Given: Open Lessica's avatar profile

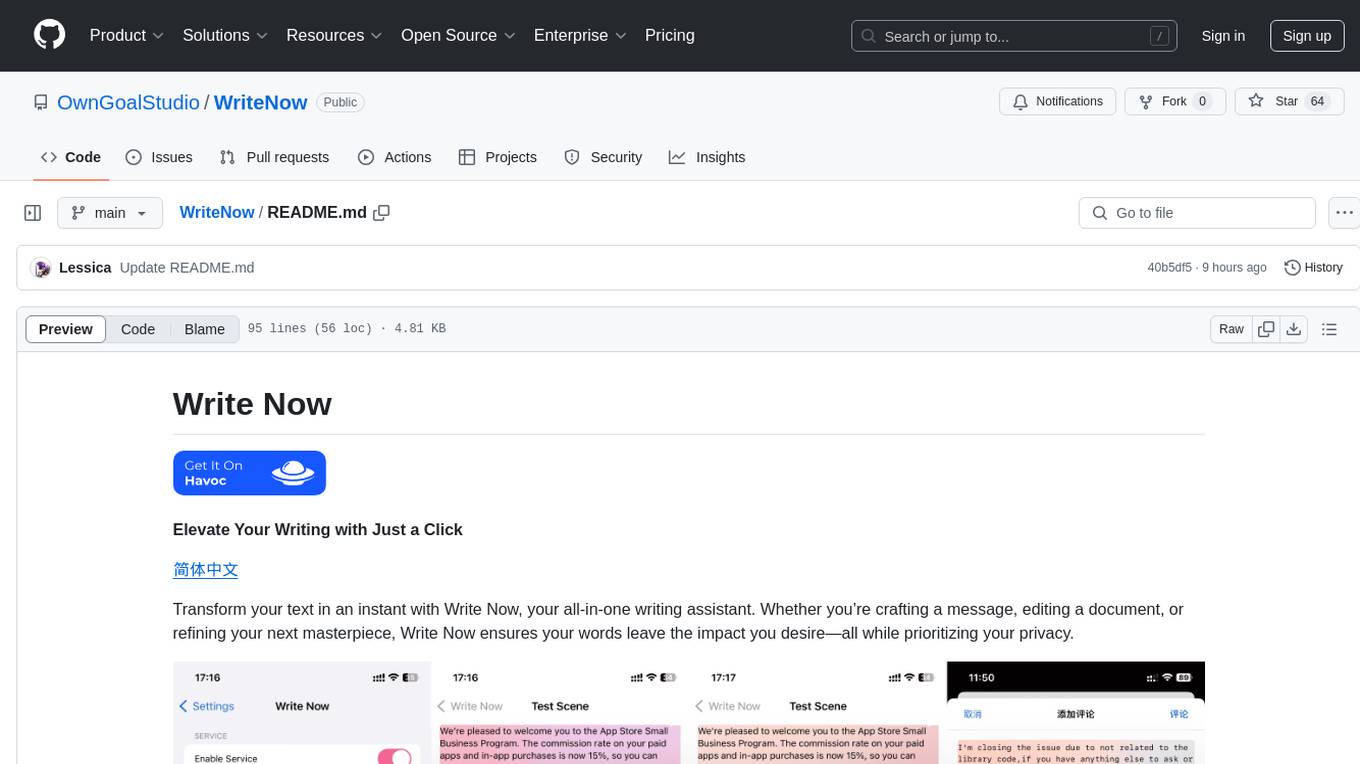Looking at the screenshot, I should 41,268.
